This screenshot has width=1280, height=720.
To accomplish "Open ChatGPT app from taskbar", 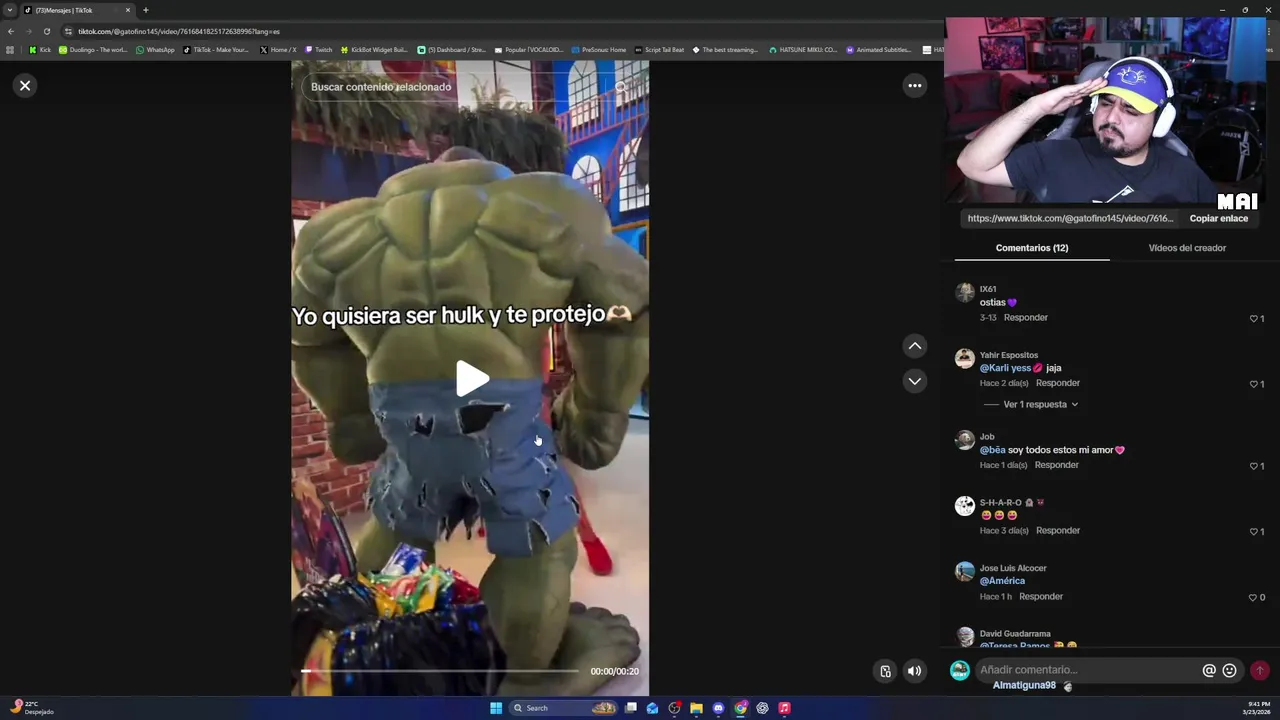I will [x=762, y=708].
